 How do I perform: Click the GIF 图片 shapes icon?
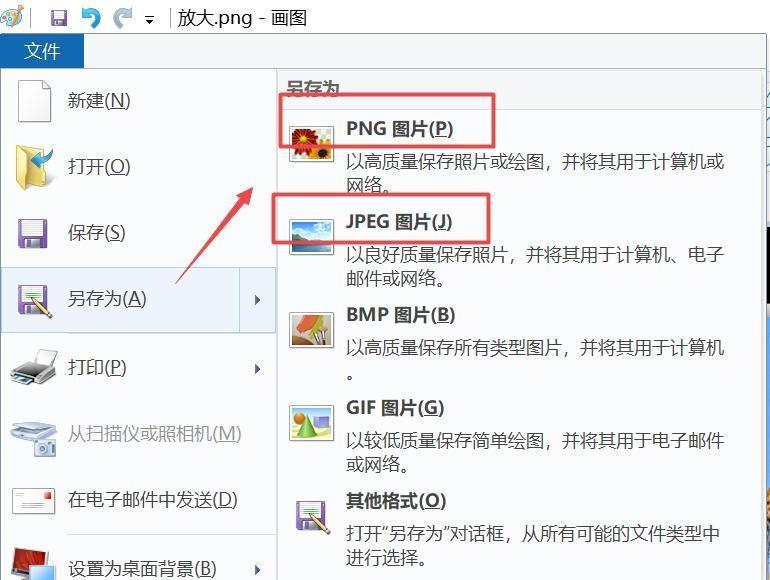311,423
